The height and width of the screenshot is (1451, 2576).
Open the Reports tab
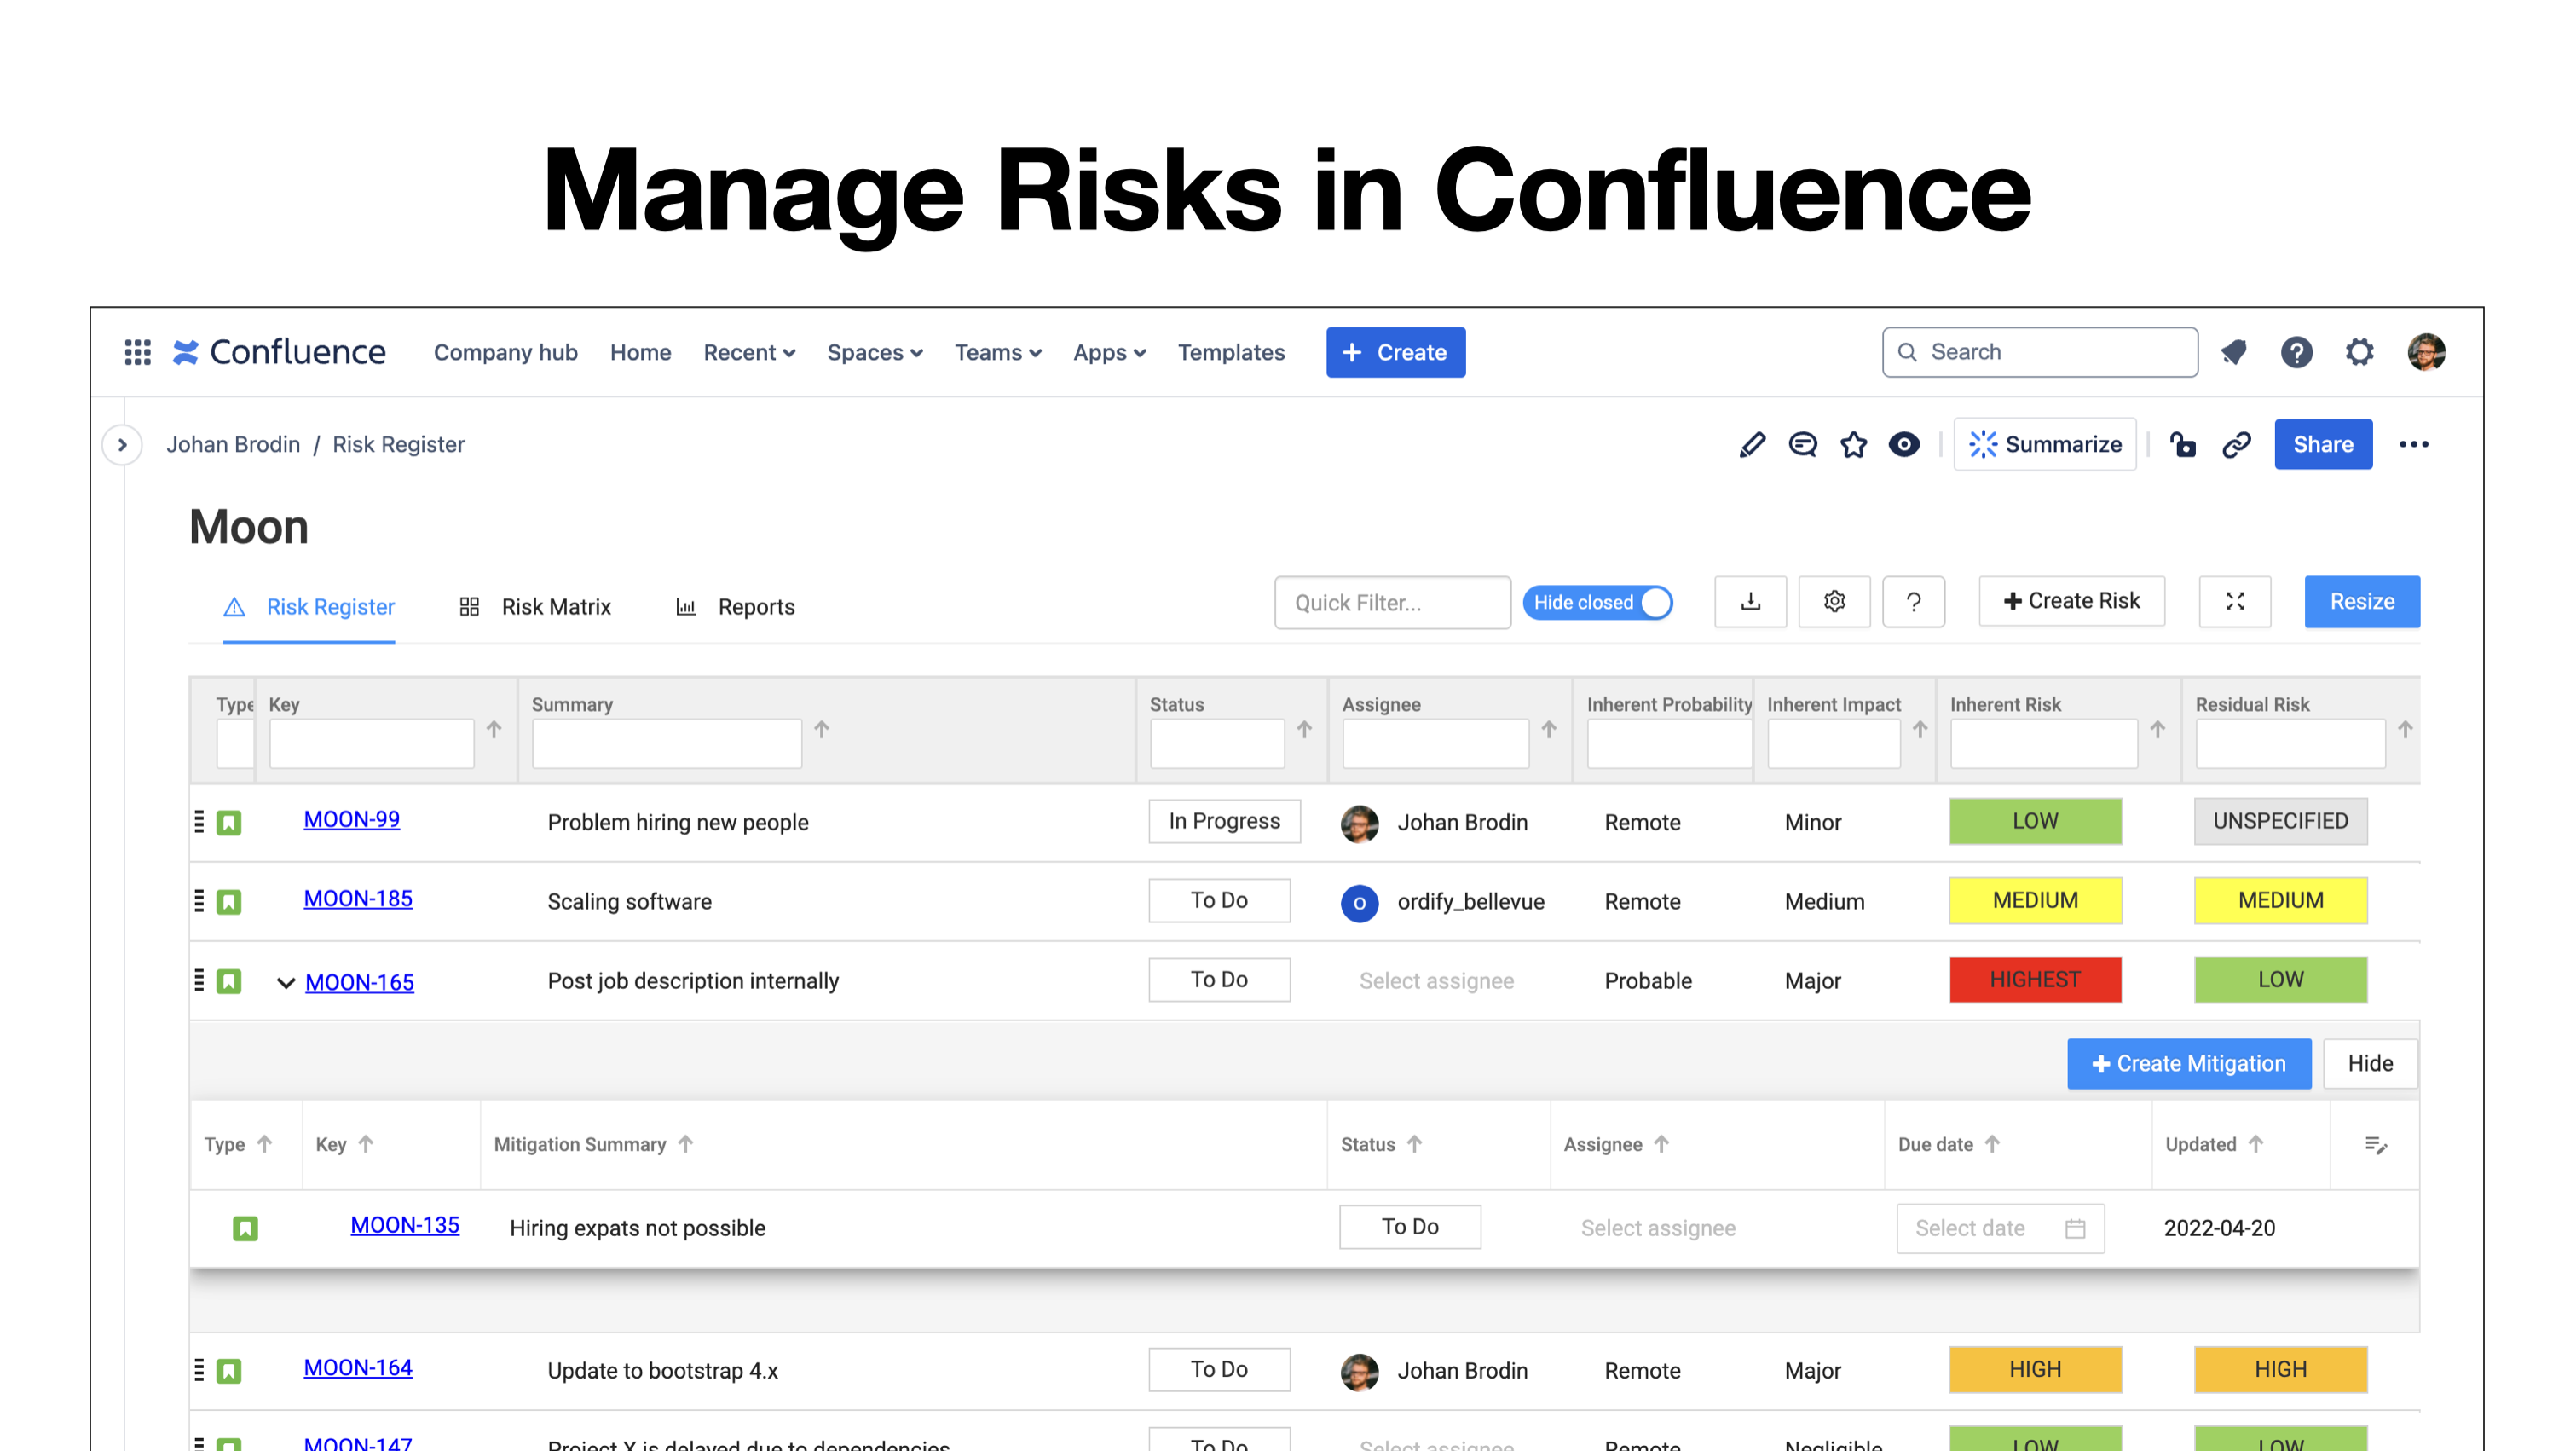pyautogui.click(x=757, y=606)
